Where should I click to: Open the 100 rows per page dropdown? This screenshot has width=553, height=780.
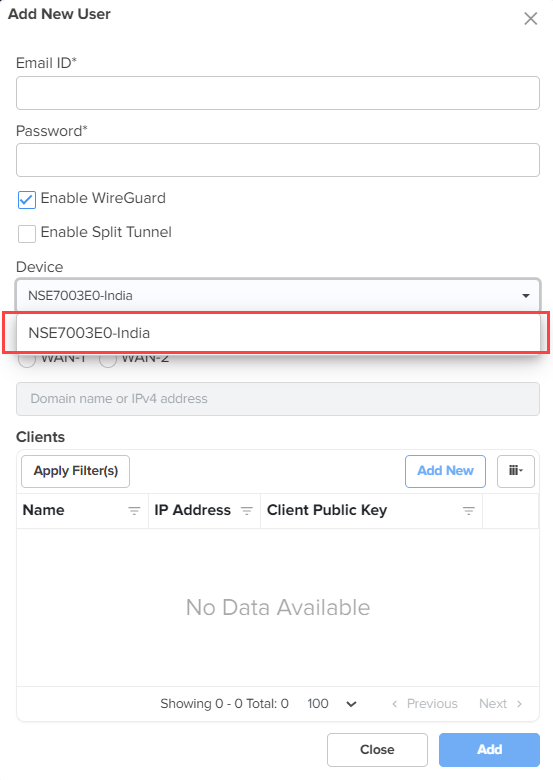pos(332,703)
